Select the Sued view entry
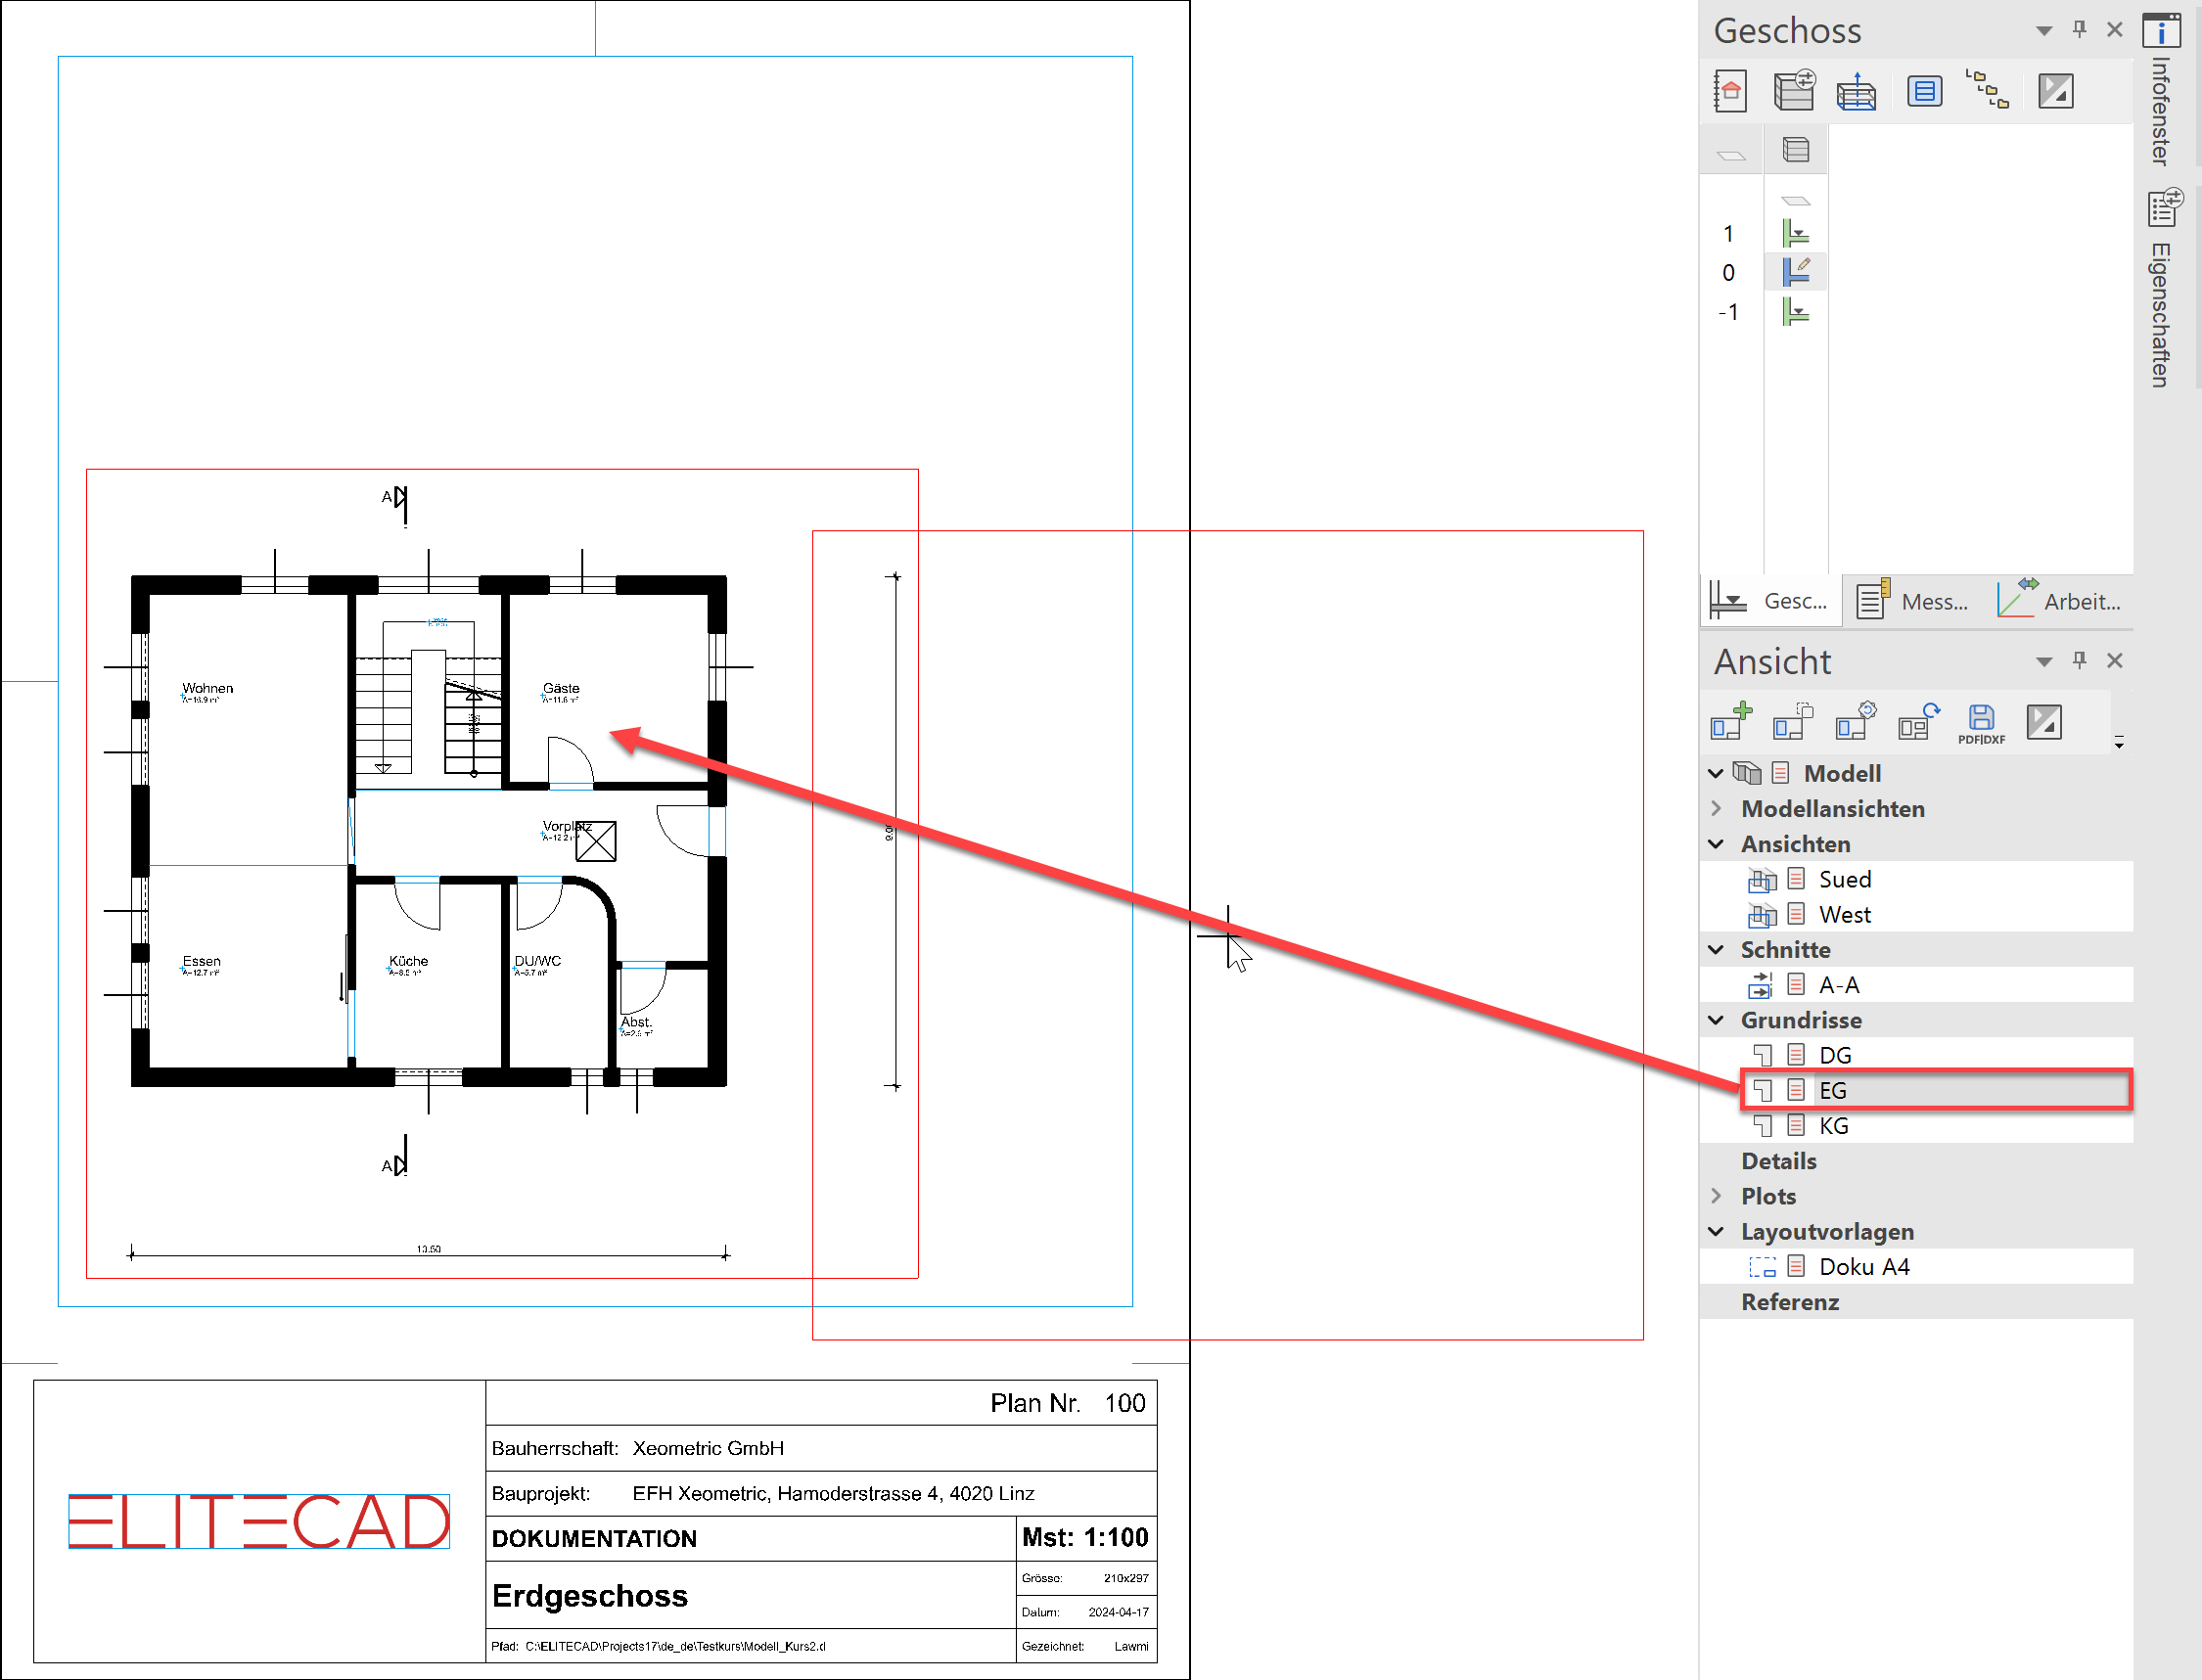 pos(1843,879)
